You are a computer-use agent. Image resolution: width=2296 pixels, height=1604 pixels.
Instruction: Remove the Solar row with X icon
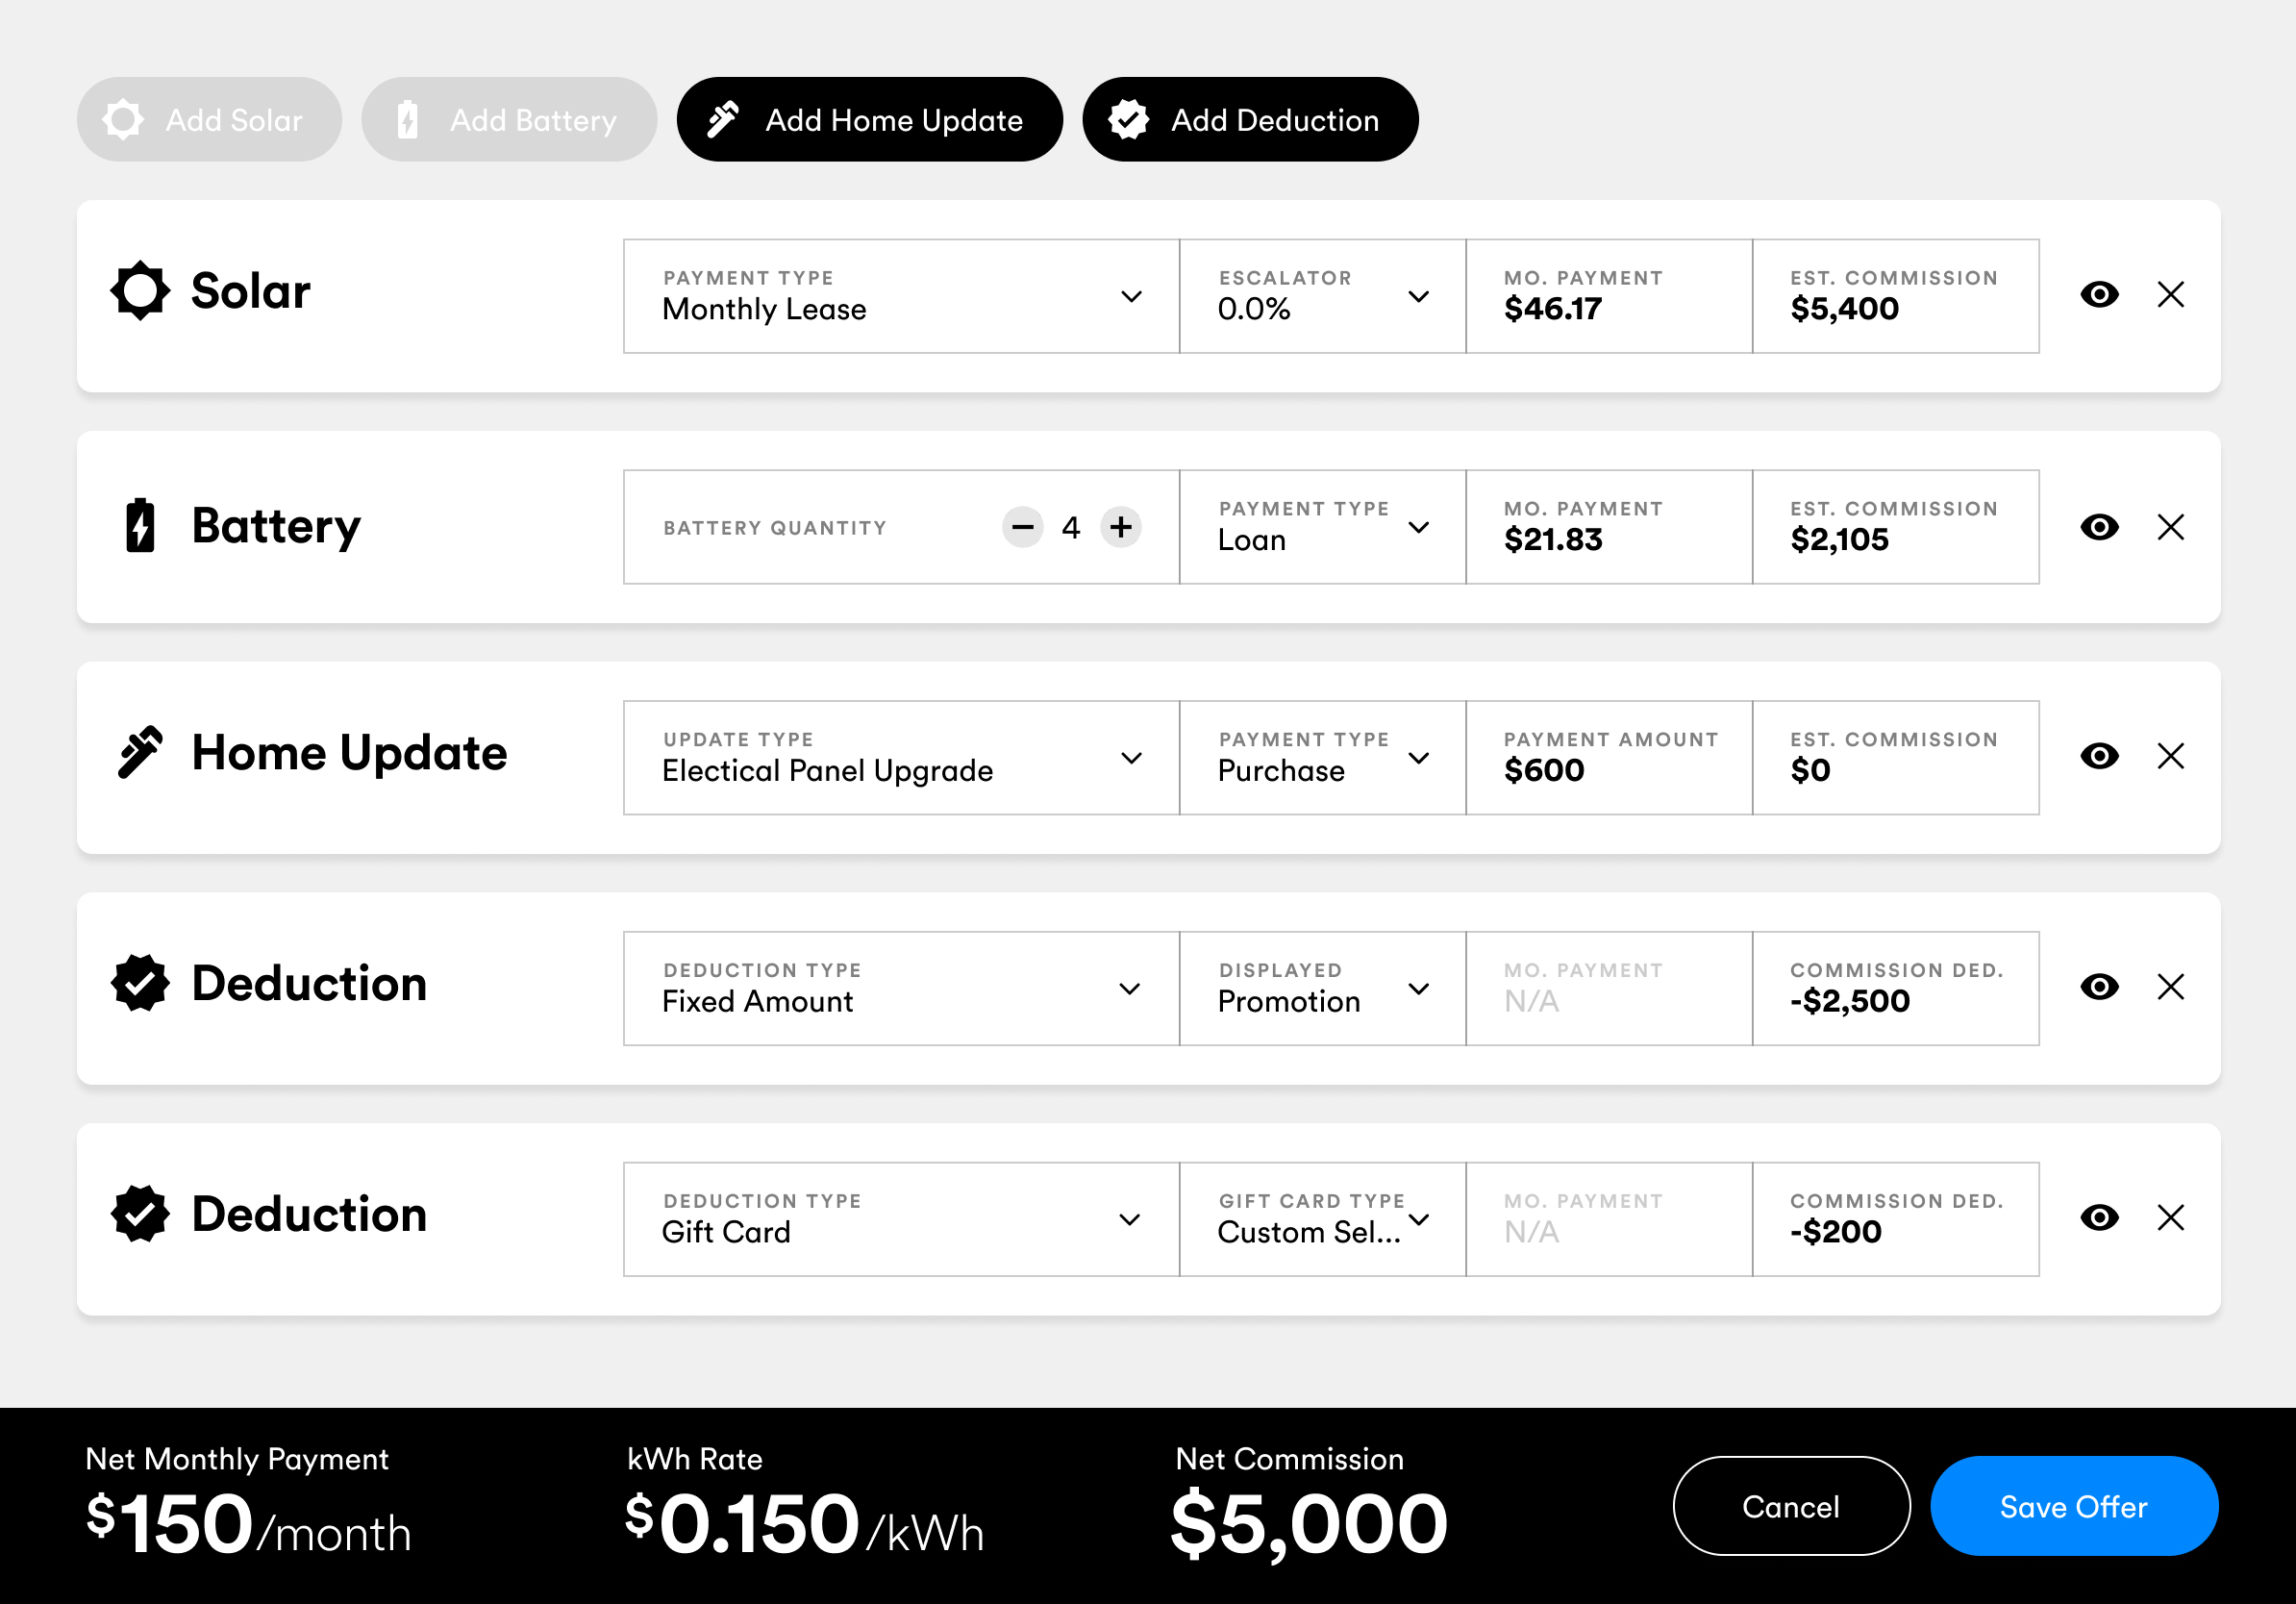[2170, 295]
